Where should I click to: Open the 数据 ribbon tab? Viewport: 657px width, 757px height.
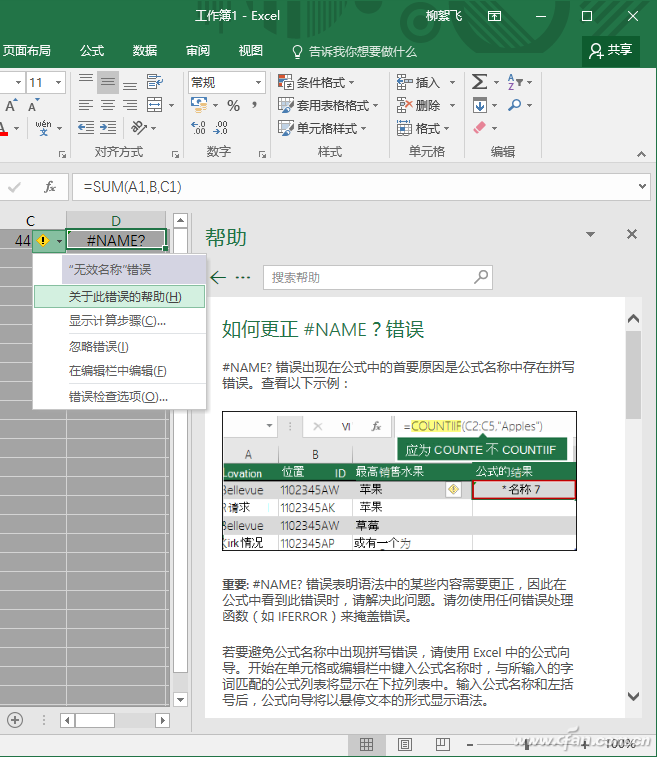click(x=145, y=51)
